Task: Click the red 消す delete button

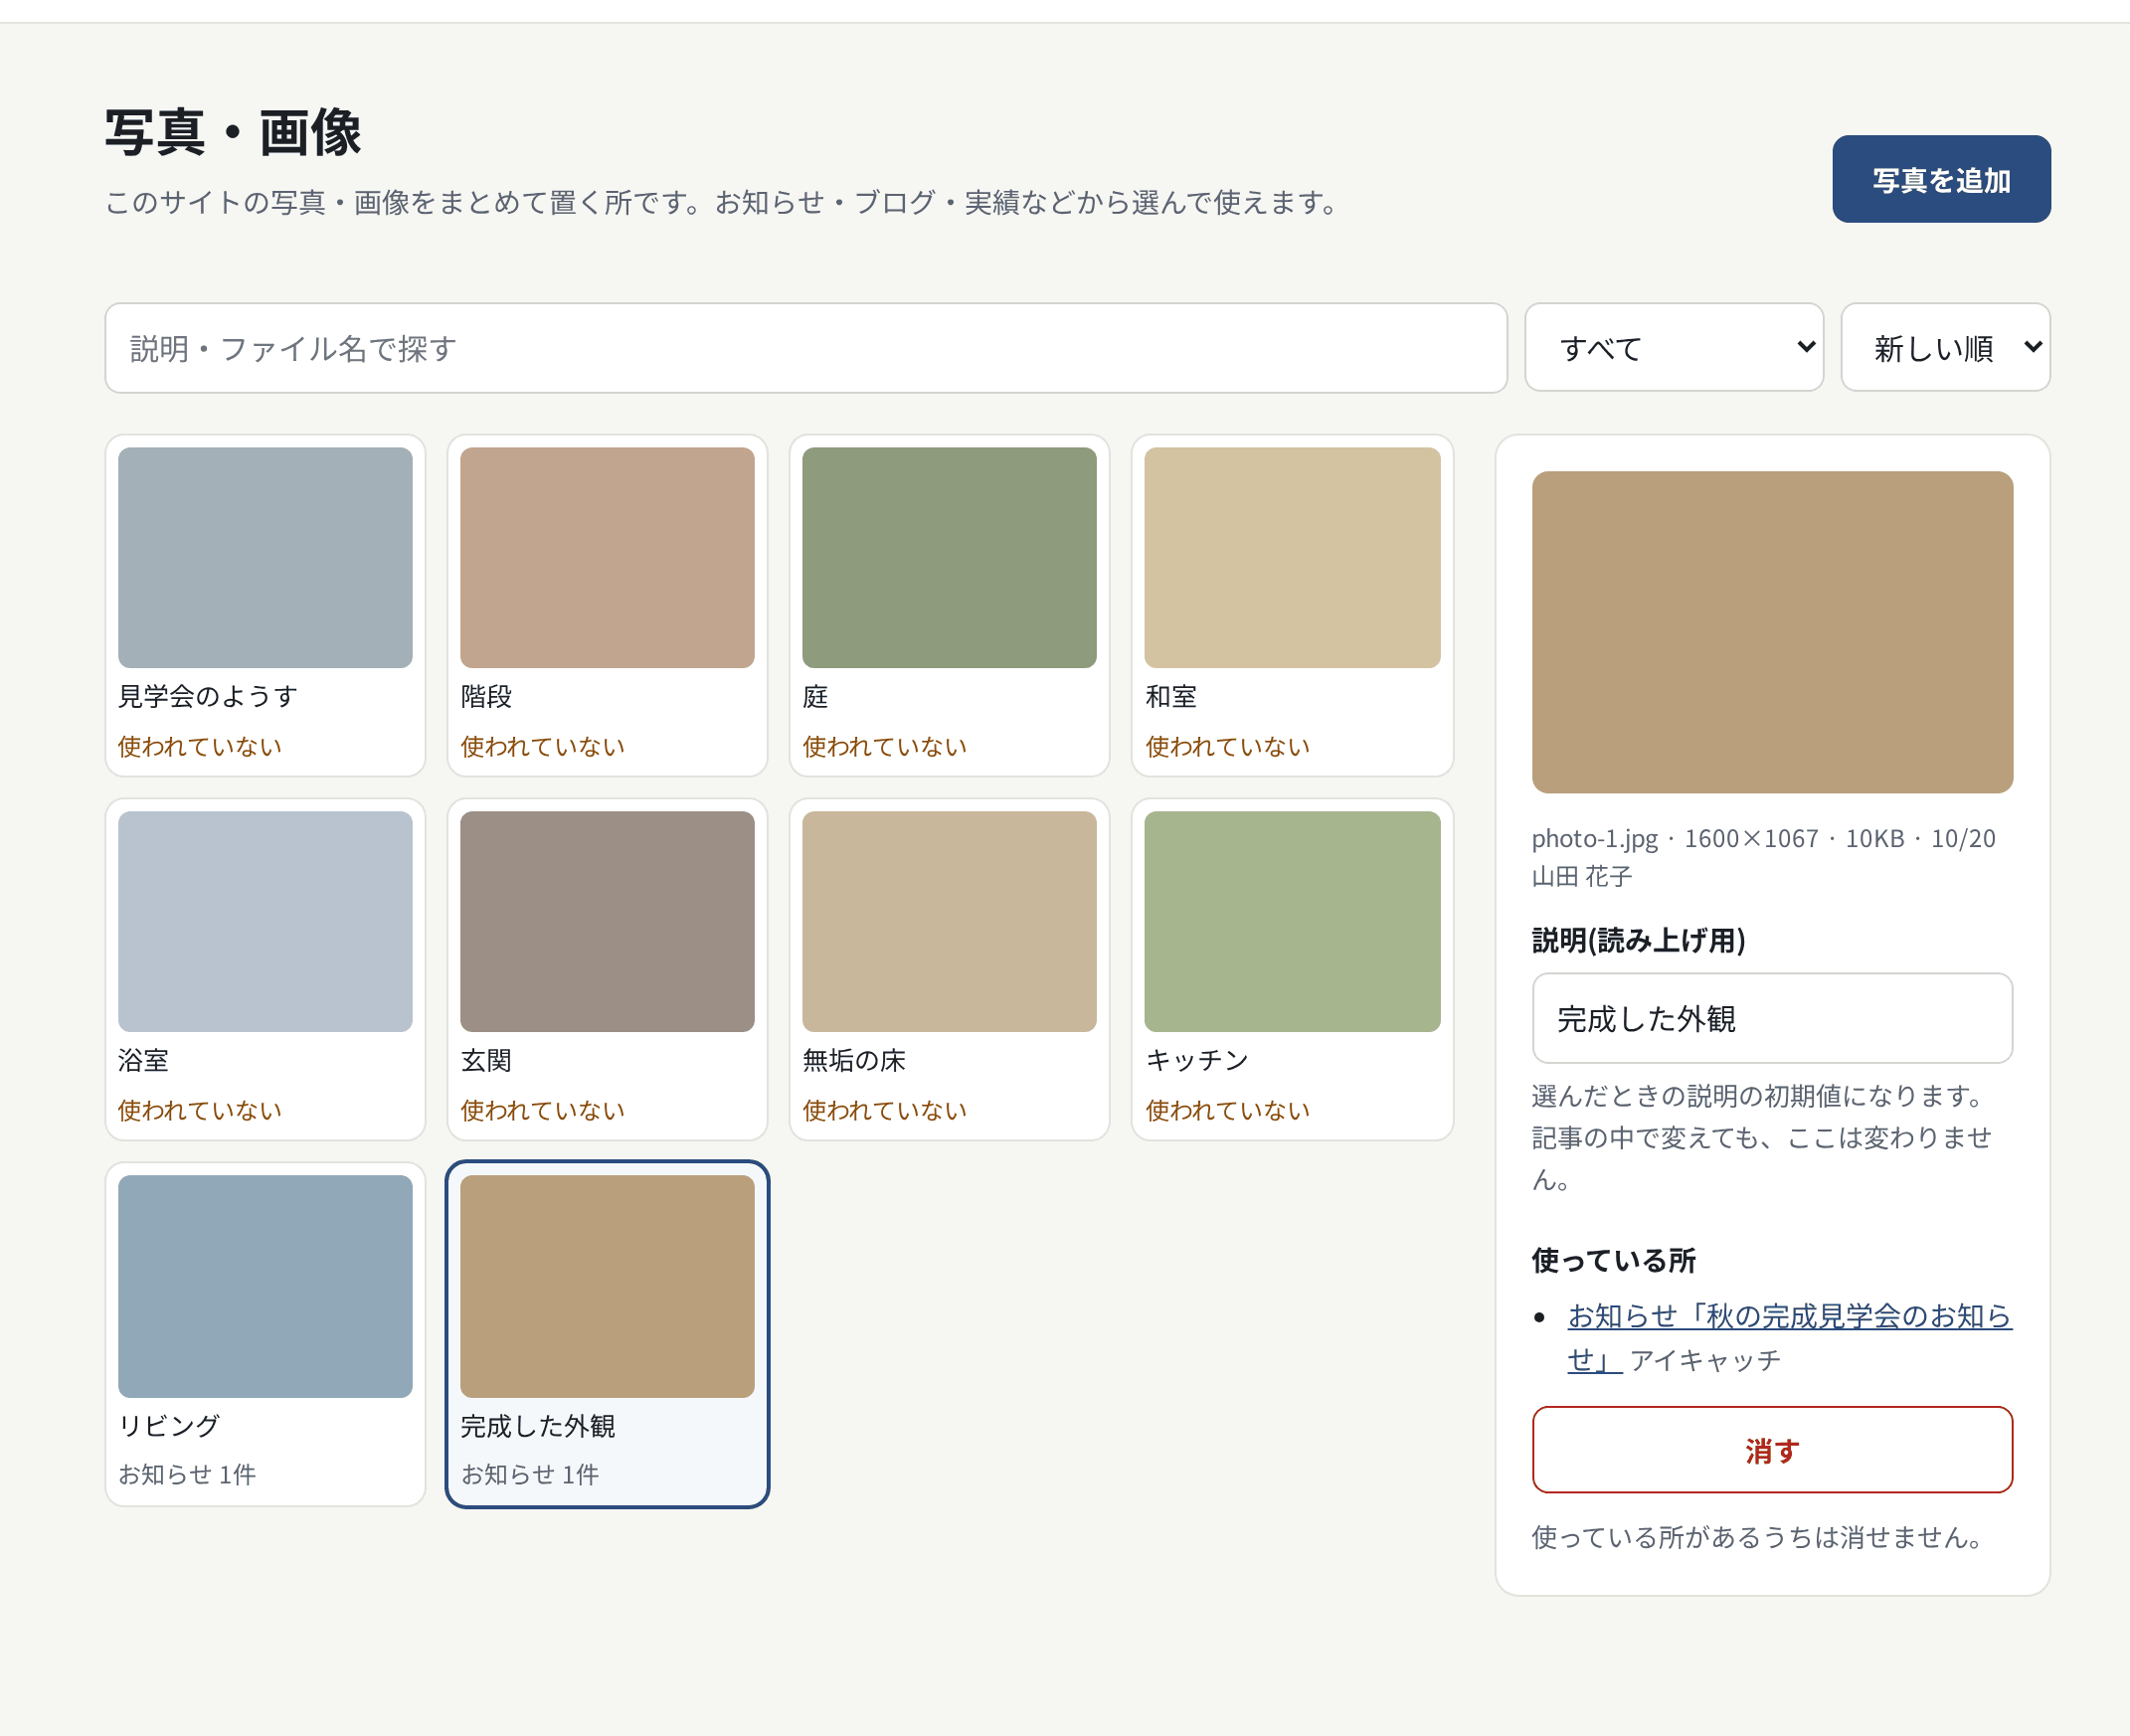Action: [1772, 1449]
